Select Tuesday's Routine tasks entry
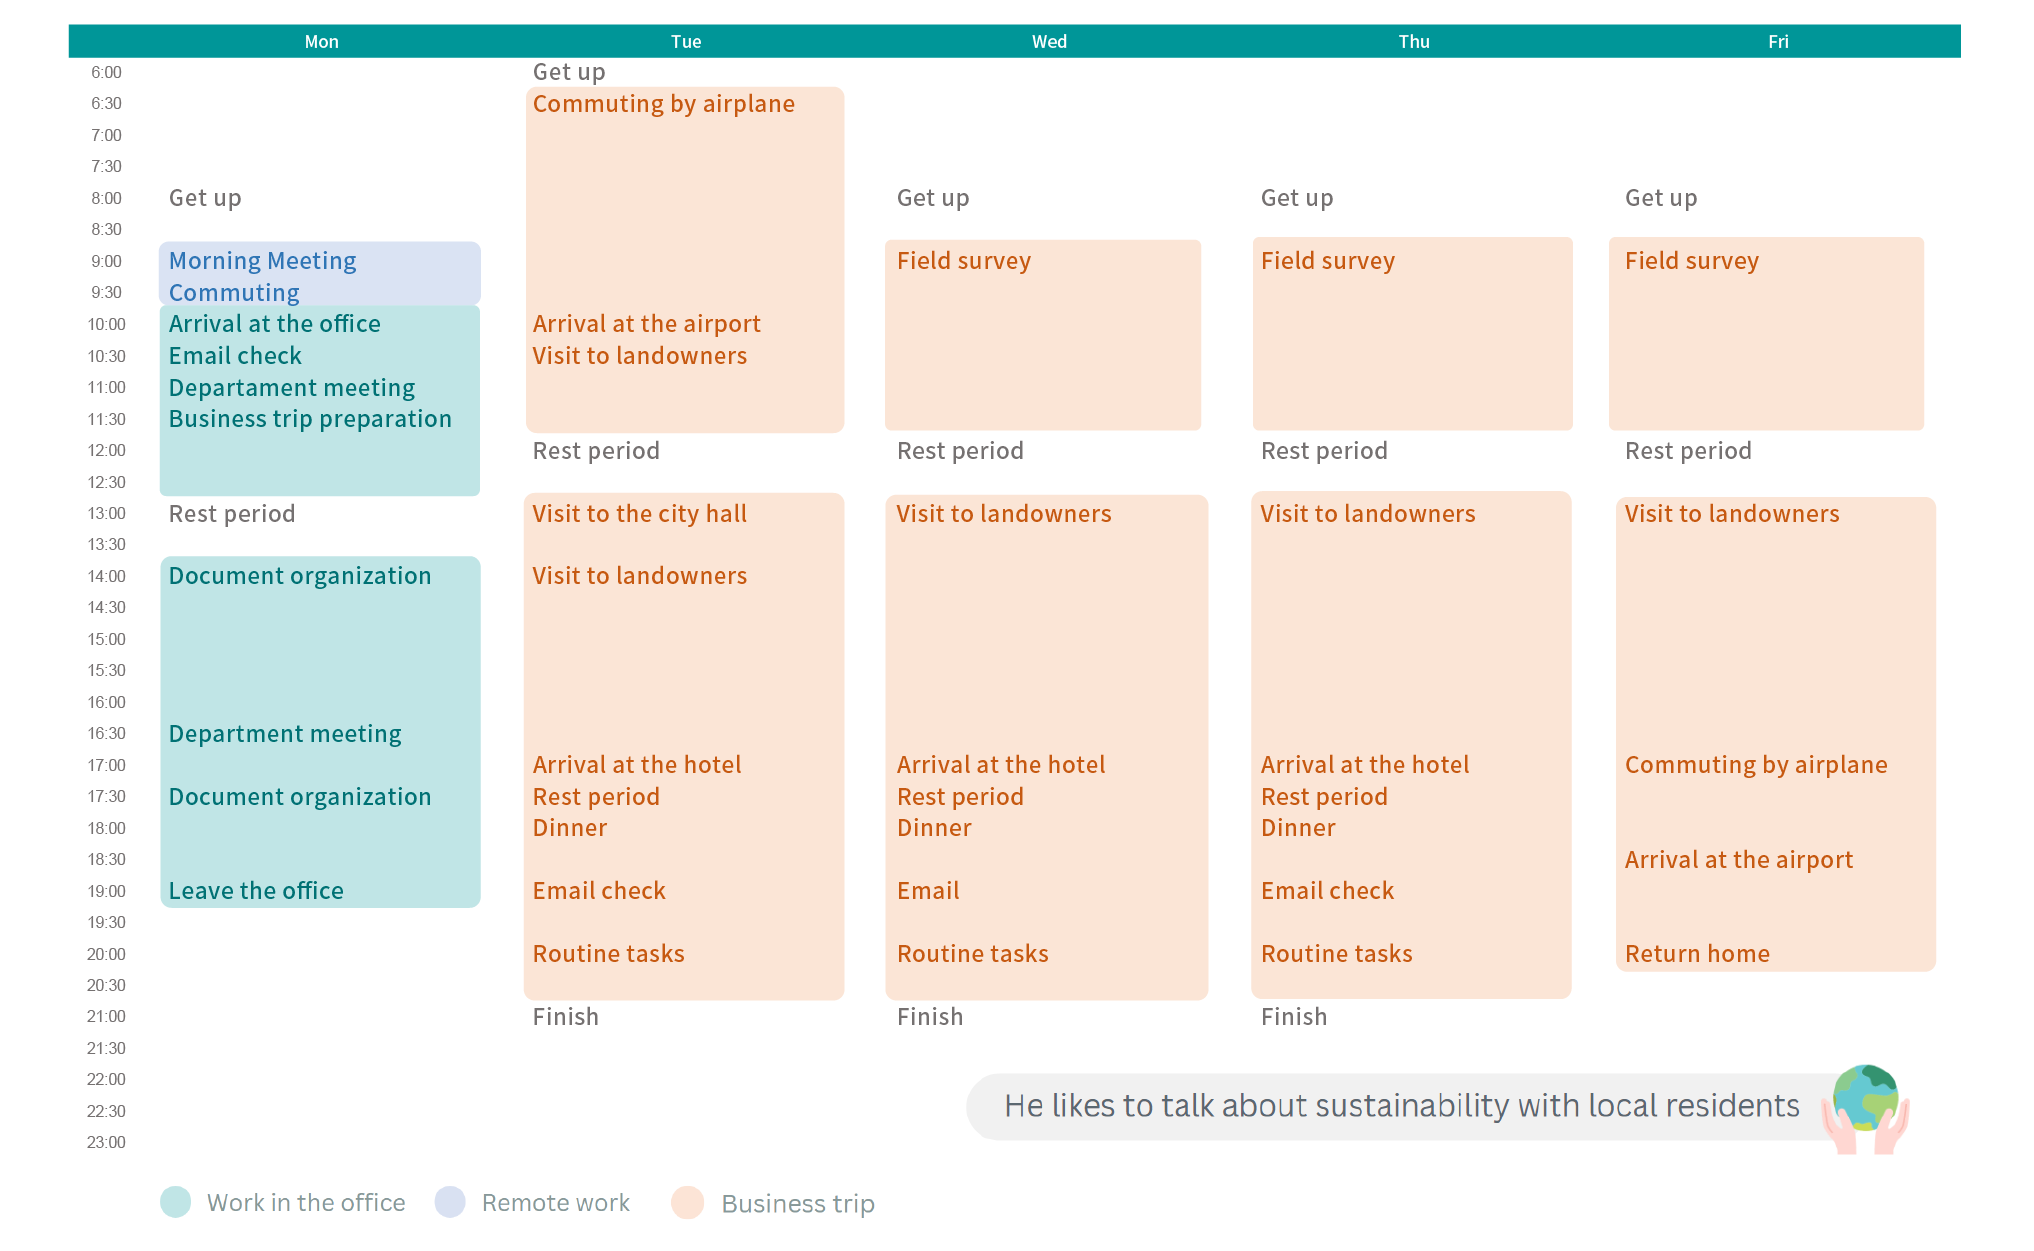The width and height of the screenshot is (2034, 1251). tap(609, 954)
